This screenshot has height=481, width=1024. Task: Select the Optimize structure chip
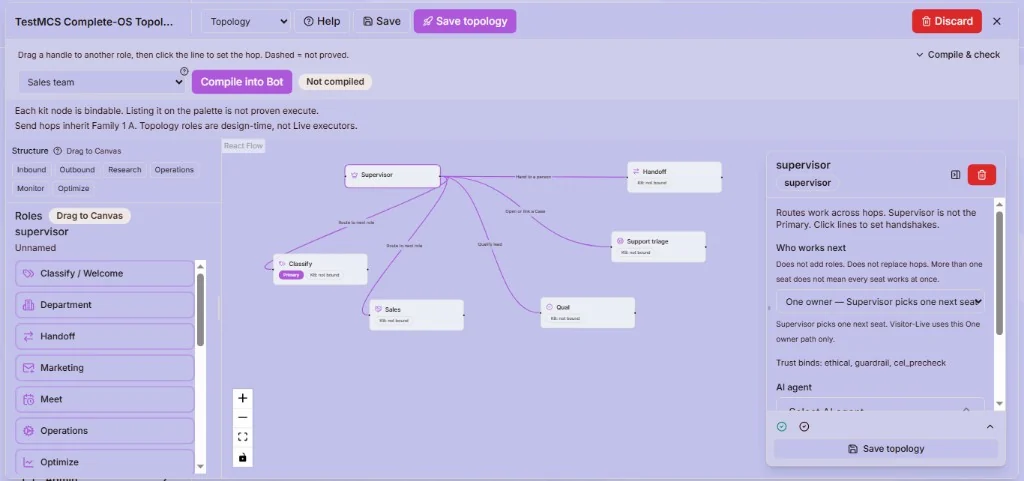click(x=73, y=188)
